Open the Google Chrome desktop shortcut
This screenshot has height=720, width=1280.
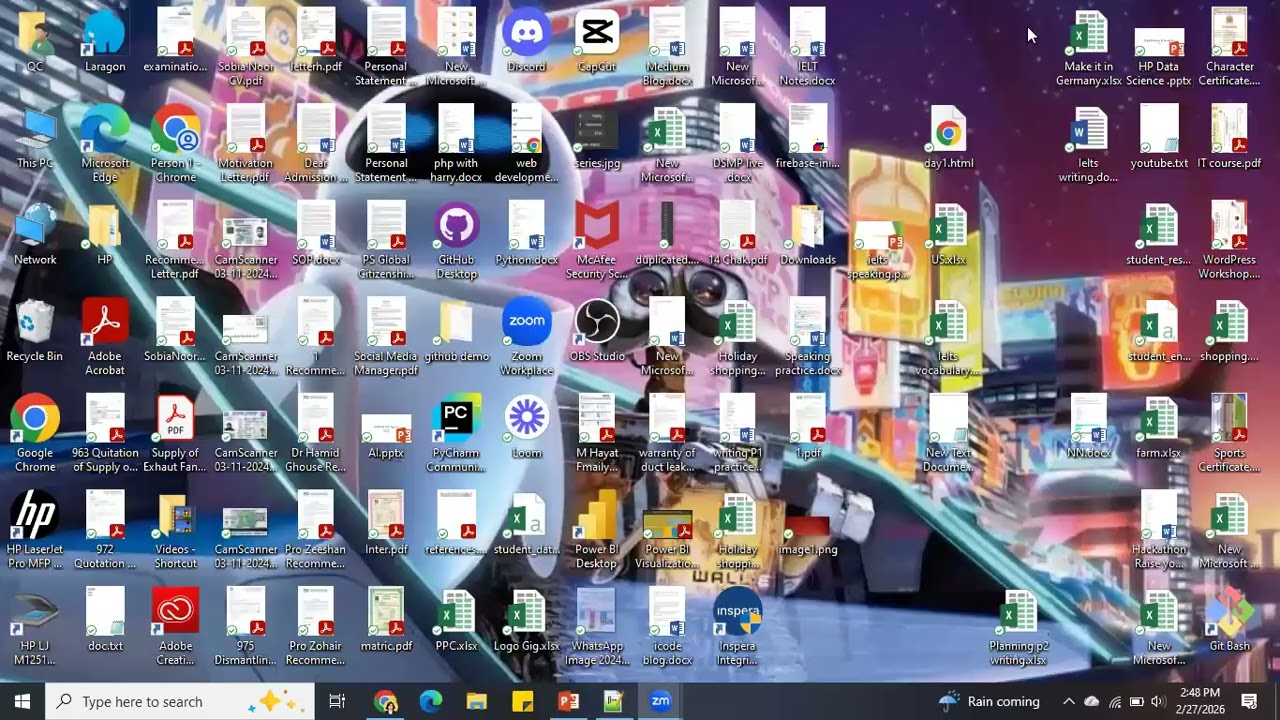coord(35,435)
